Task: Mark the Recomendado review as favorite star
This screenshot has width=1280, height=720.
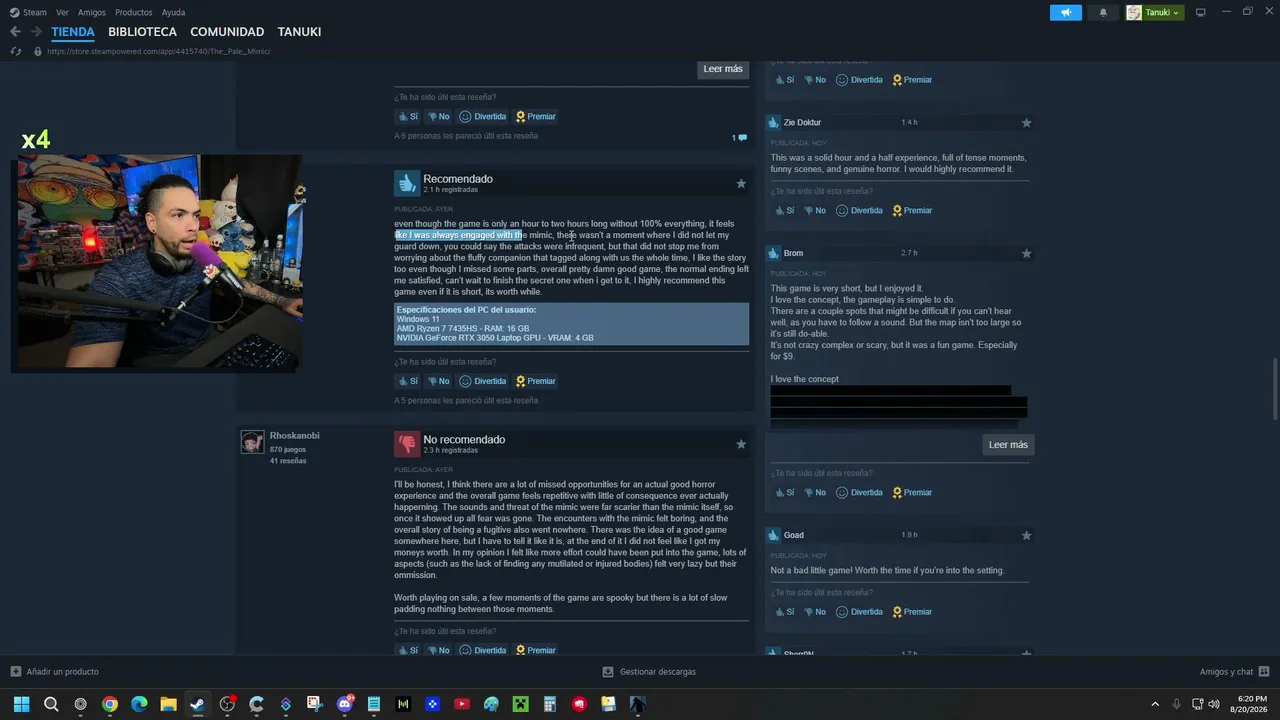Action: 741,183
